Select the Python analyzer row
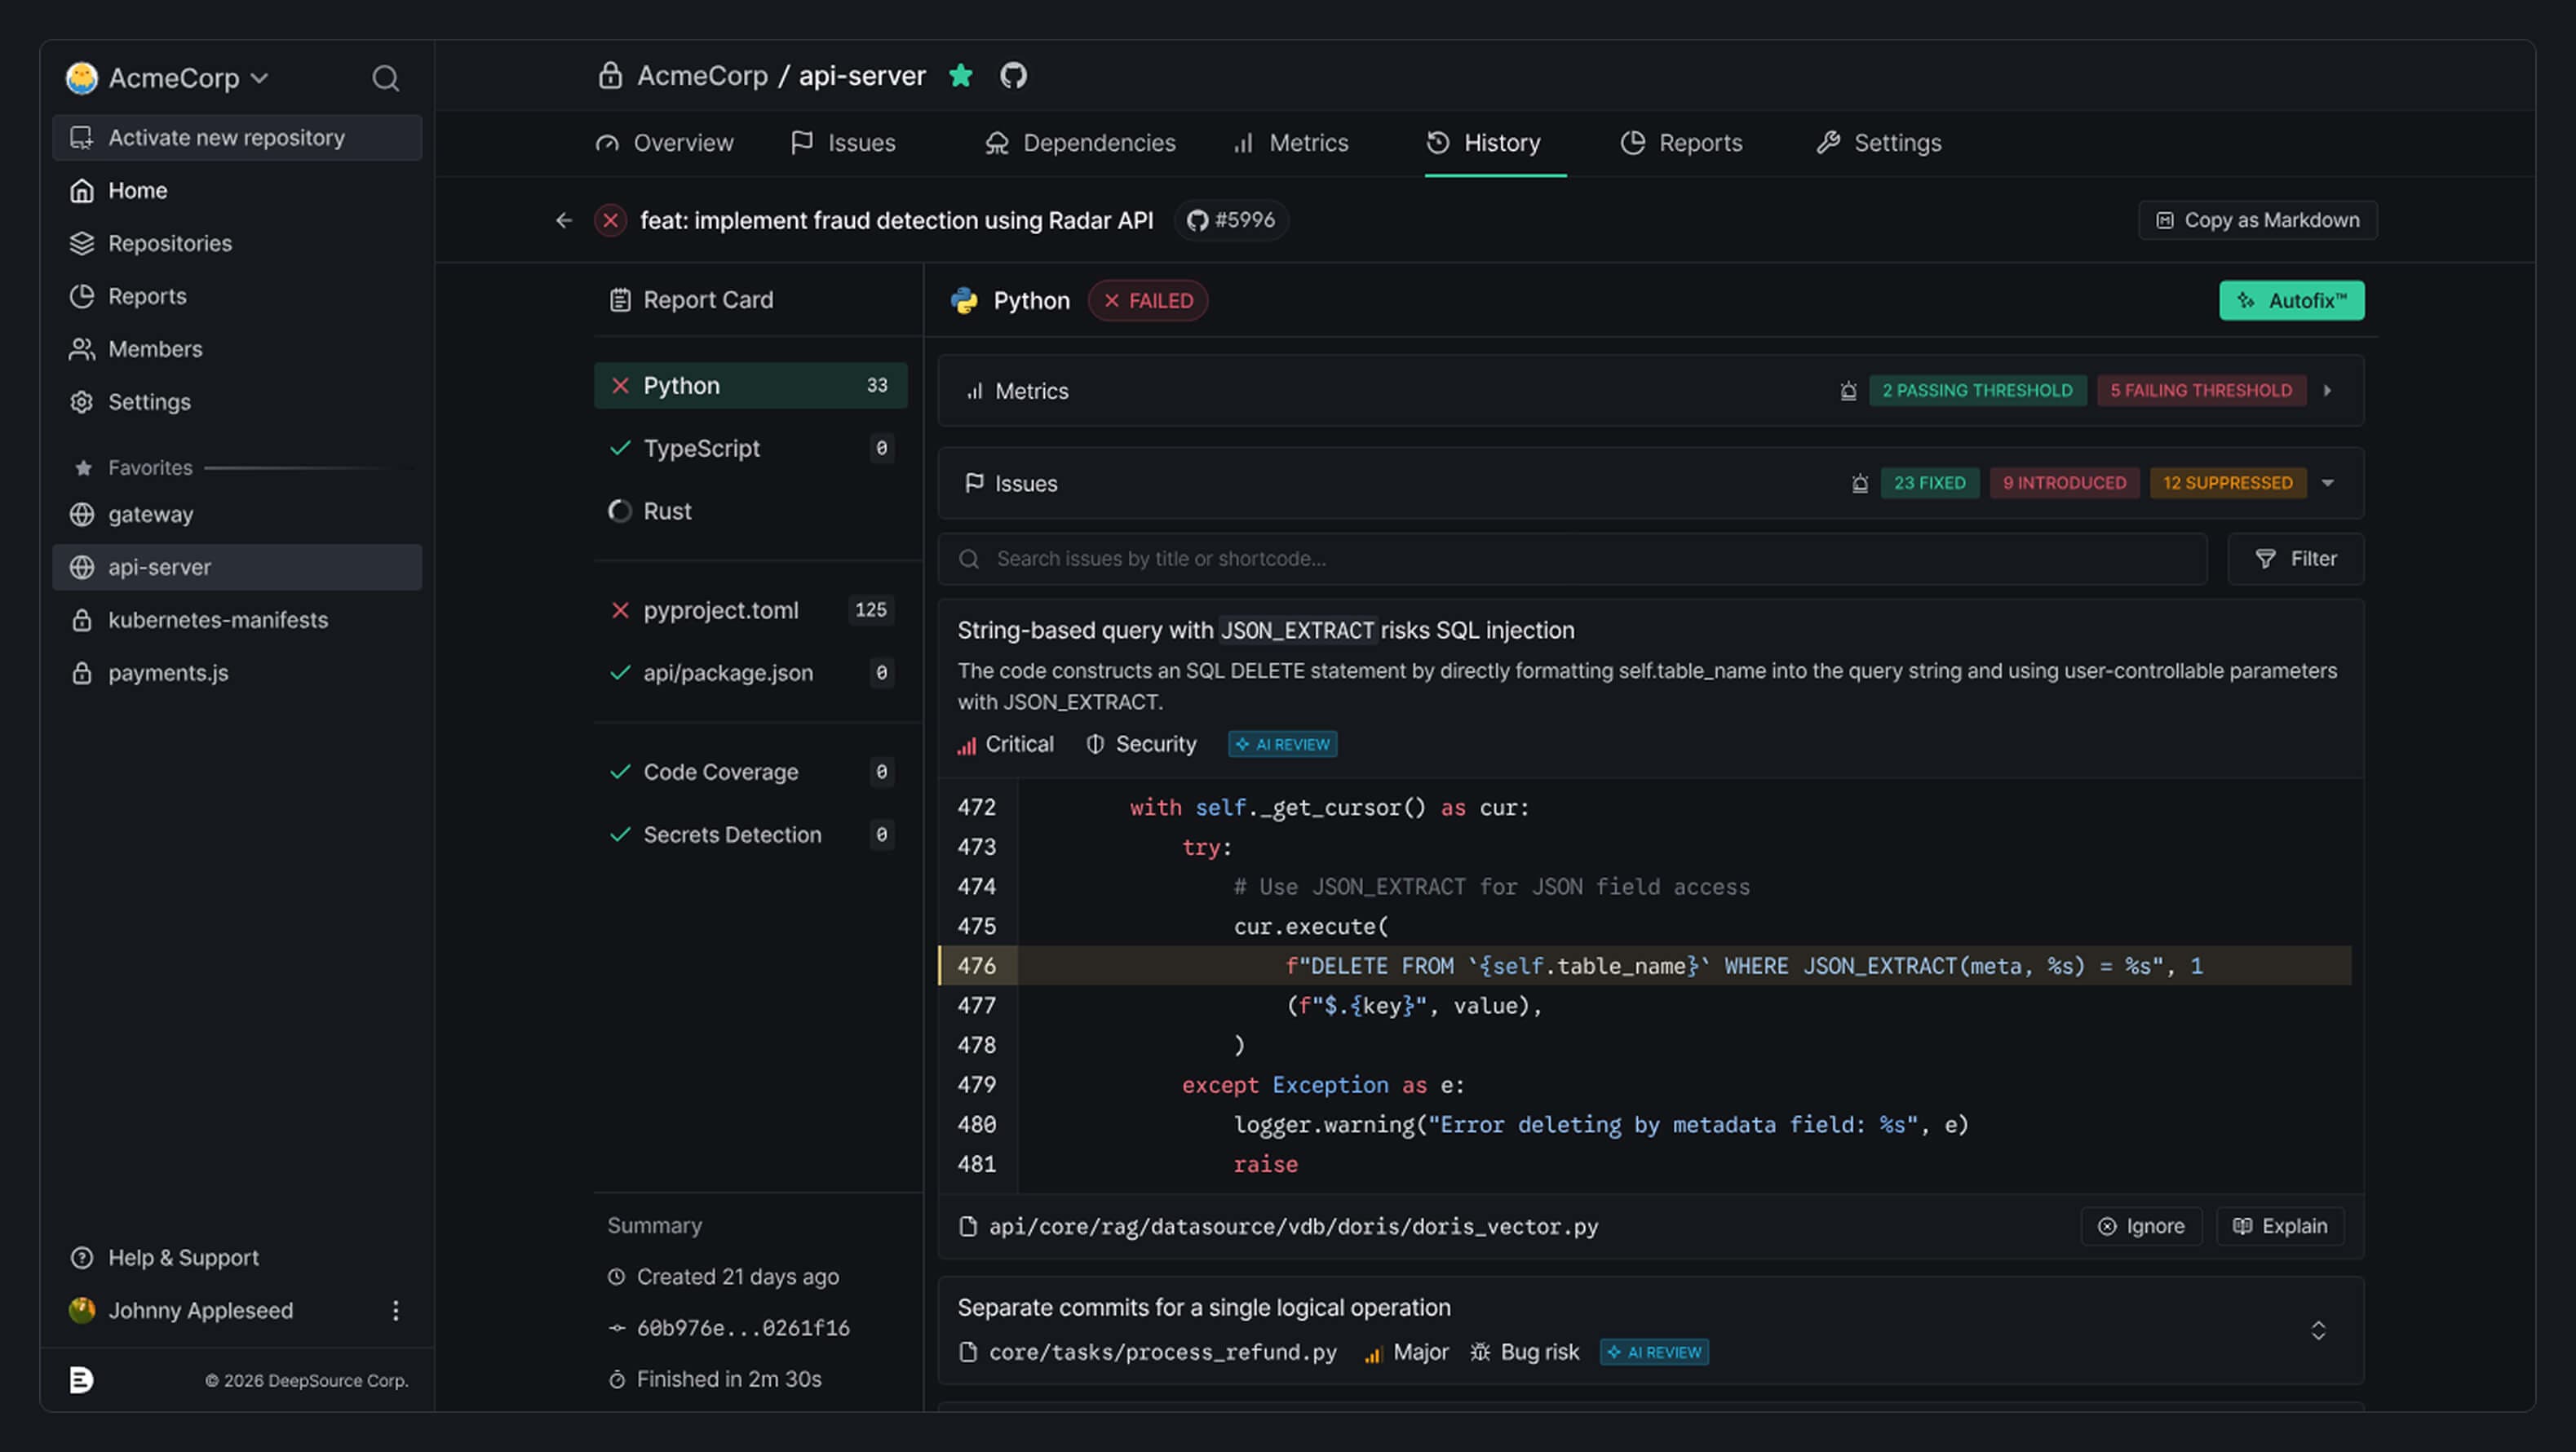Screen dimensions: 2576x1452 750,385
